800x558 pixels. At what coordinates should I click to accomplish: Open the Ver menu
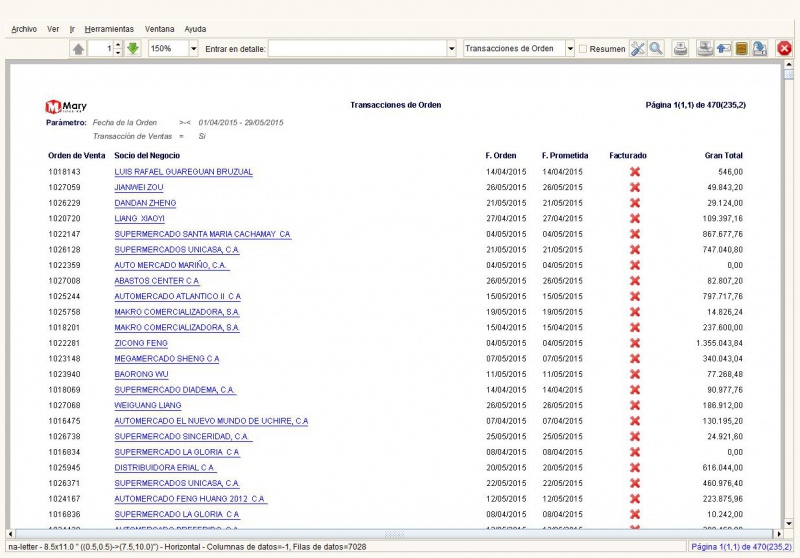(x=53, y=29)
